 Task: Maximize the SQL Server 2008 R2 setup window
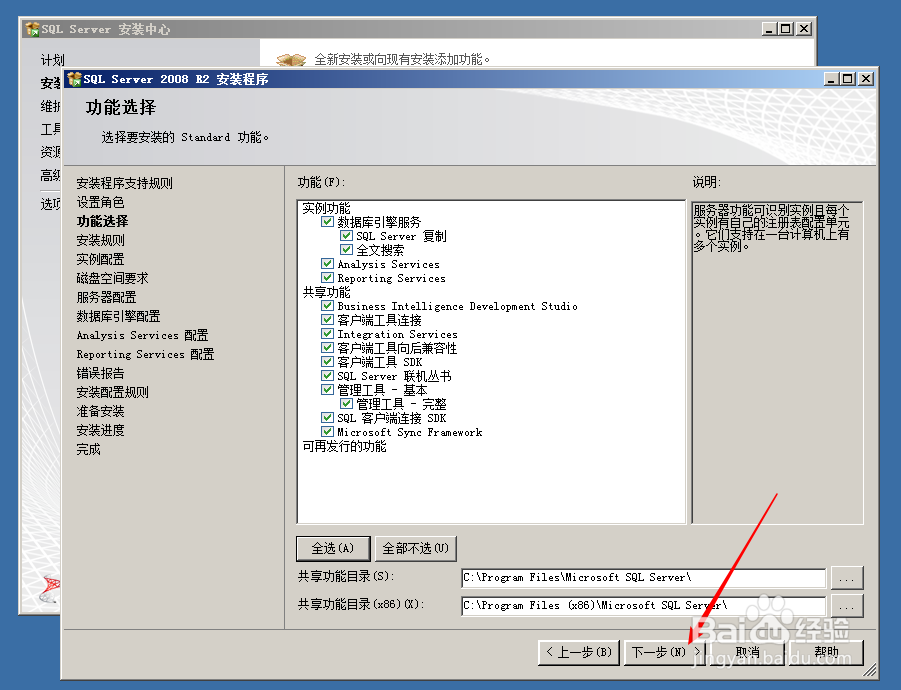click(848, 79)
